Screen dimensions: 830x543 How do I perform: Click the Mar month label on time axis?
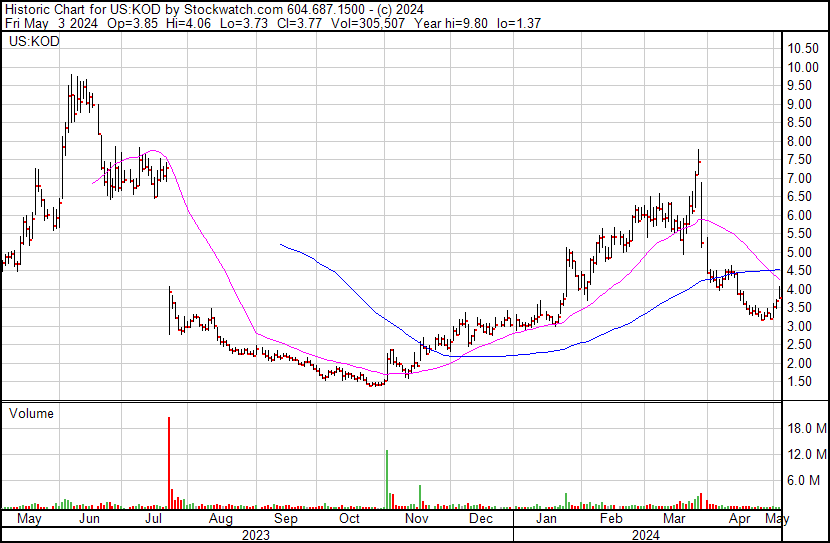pyautogui.click(x=674, y=519)
